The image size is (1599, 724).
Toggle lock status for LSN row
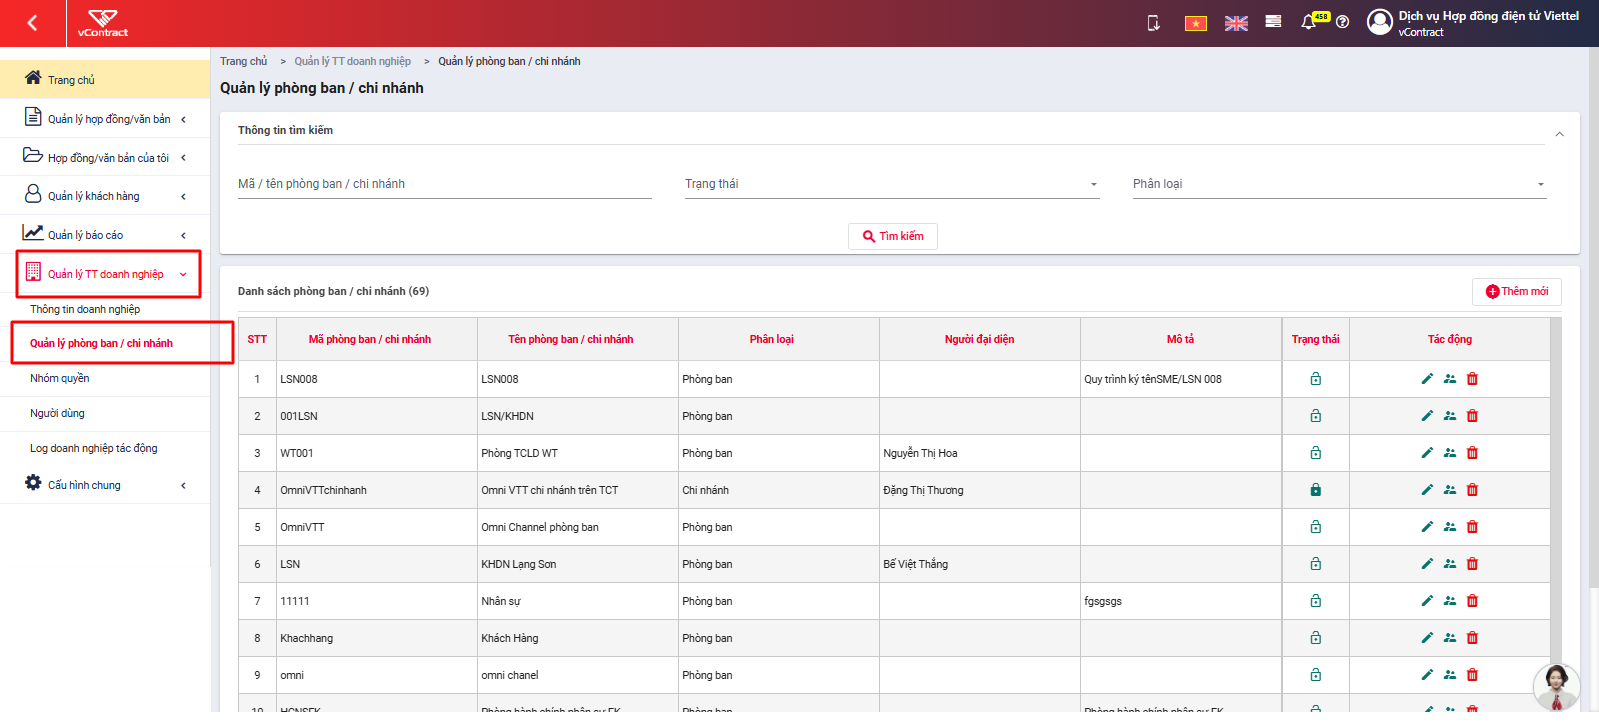coord(1316,564)
